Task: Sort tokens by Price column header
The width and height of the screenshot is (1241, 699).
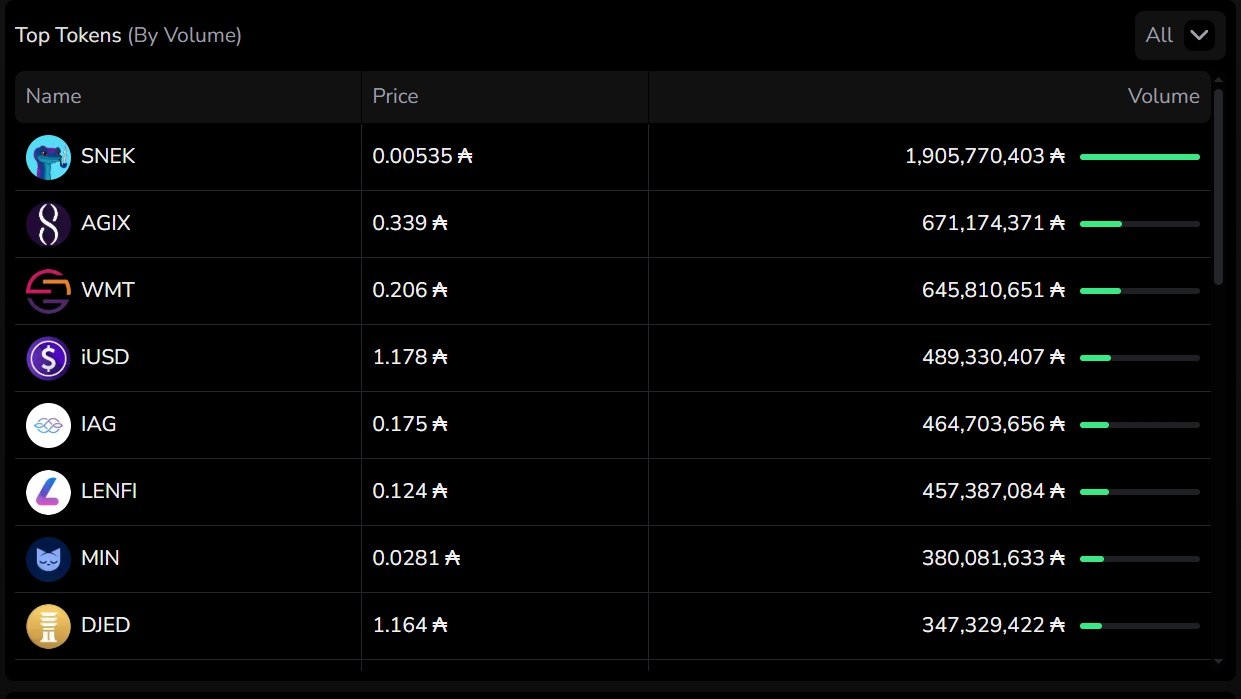Action: (x=395, y=96)
